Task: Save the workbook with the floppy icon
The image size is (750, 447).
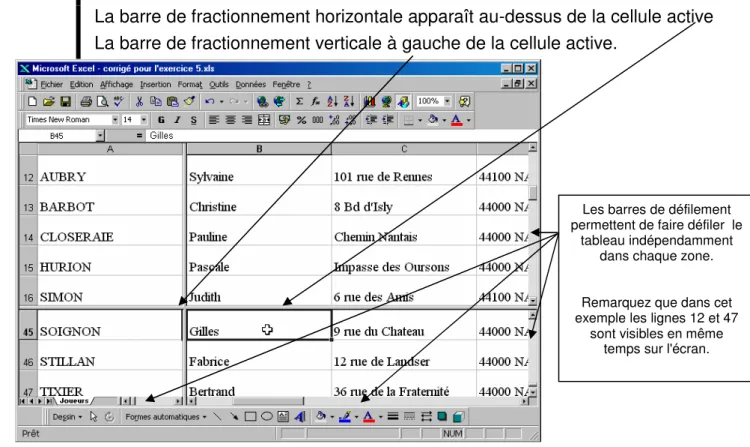Action: tap(66, 101)
